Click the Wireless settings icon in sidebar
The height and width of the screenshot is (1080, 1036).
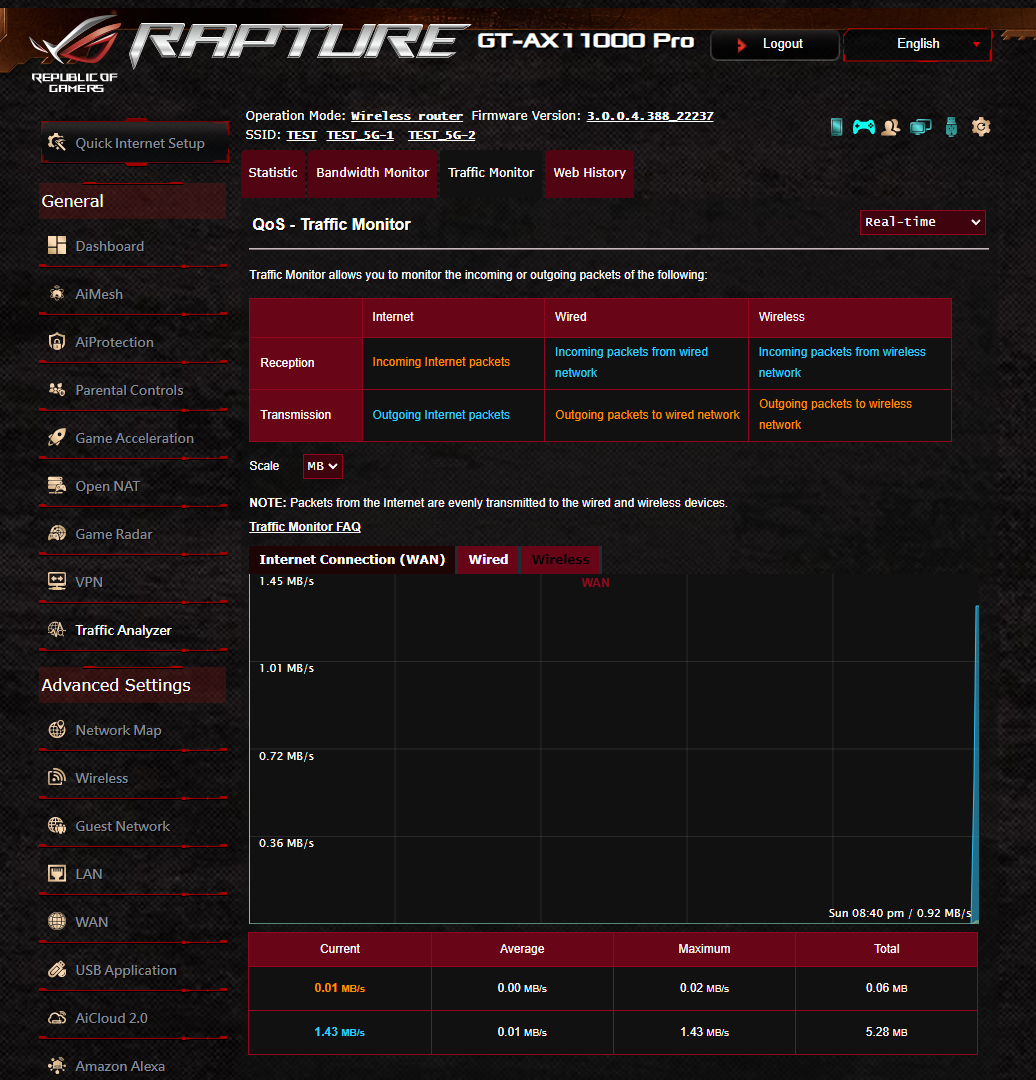pos(57,778)
